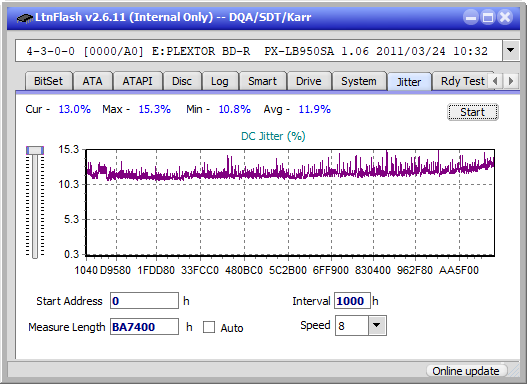Viewport: 527px width, 384px height.
Task: Open the Smart tab
Action: [262, 81]
